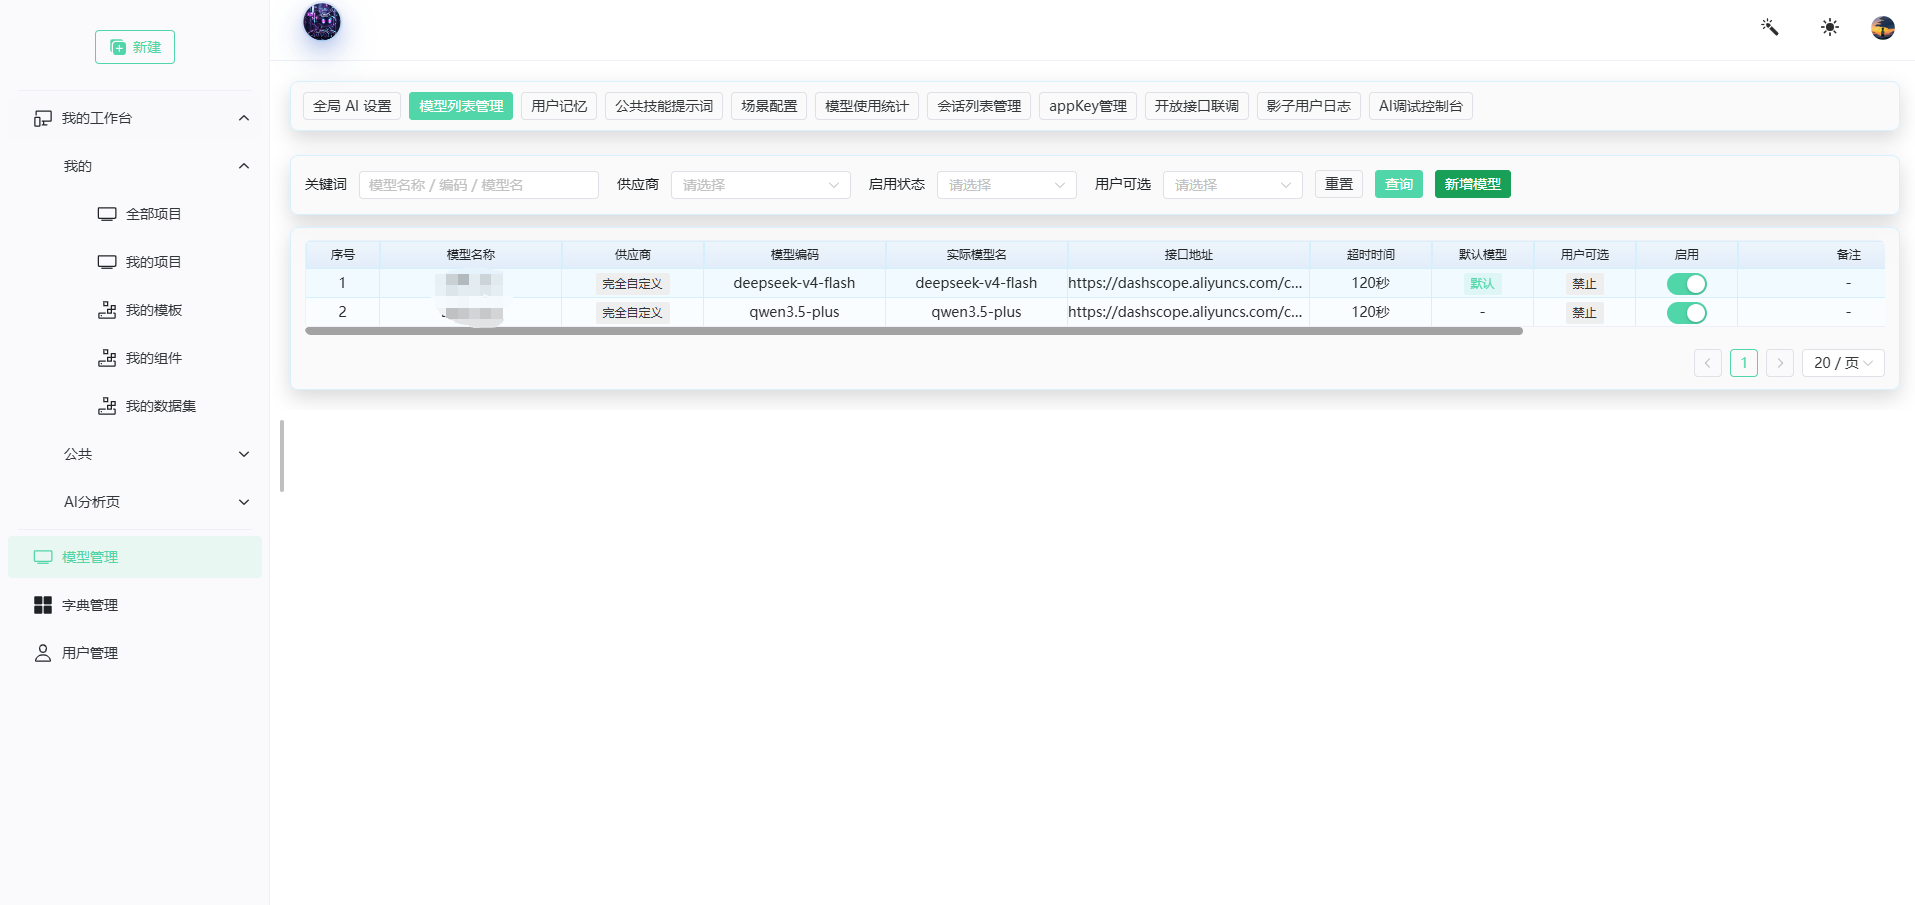Select the 模型列表管理 tab

click(461, 106)
